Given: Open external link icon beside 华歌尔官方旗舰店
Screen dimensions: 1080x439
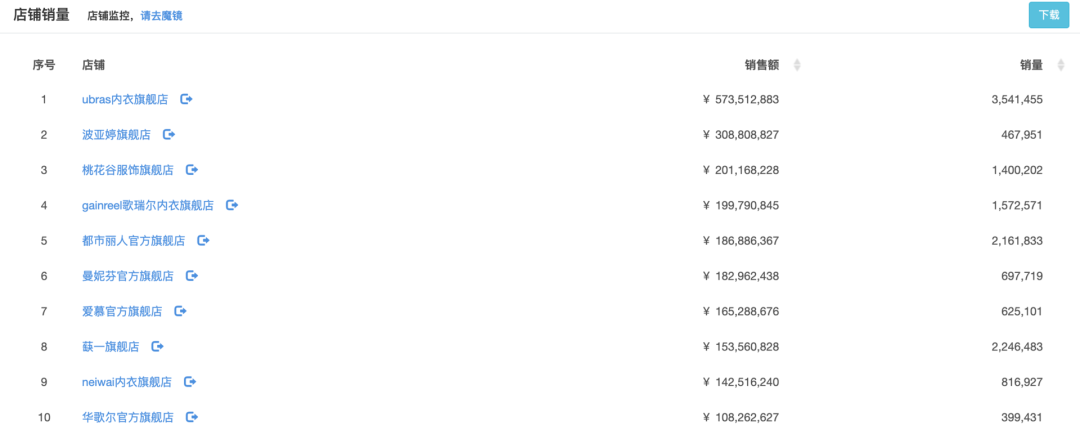Looking at the screenshot, I should [192, 417].
